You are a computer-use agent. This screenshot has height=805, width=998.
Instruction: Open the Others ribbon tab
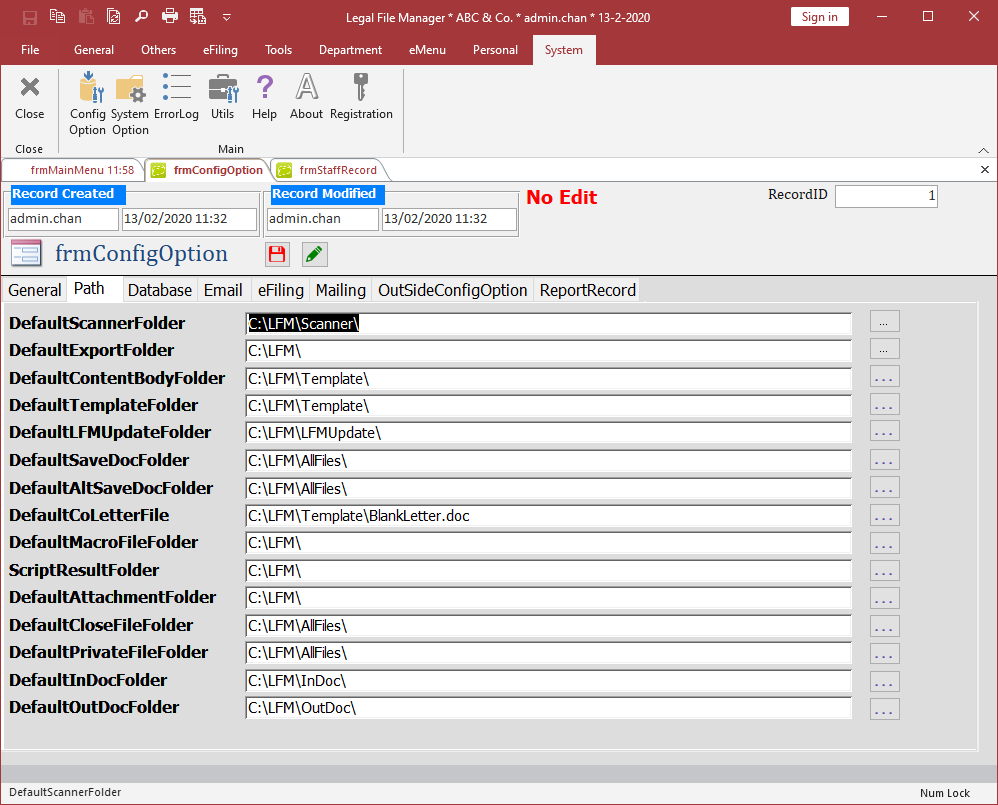(x=158, y=50)
